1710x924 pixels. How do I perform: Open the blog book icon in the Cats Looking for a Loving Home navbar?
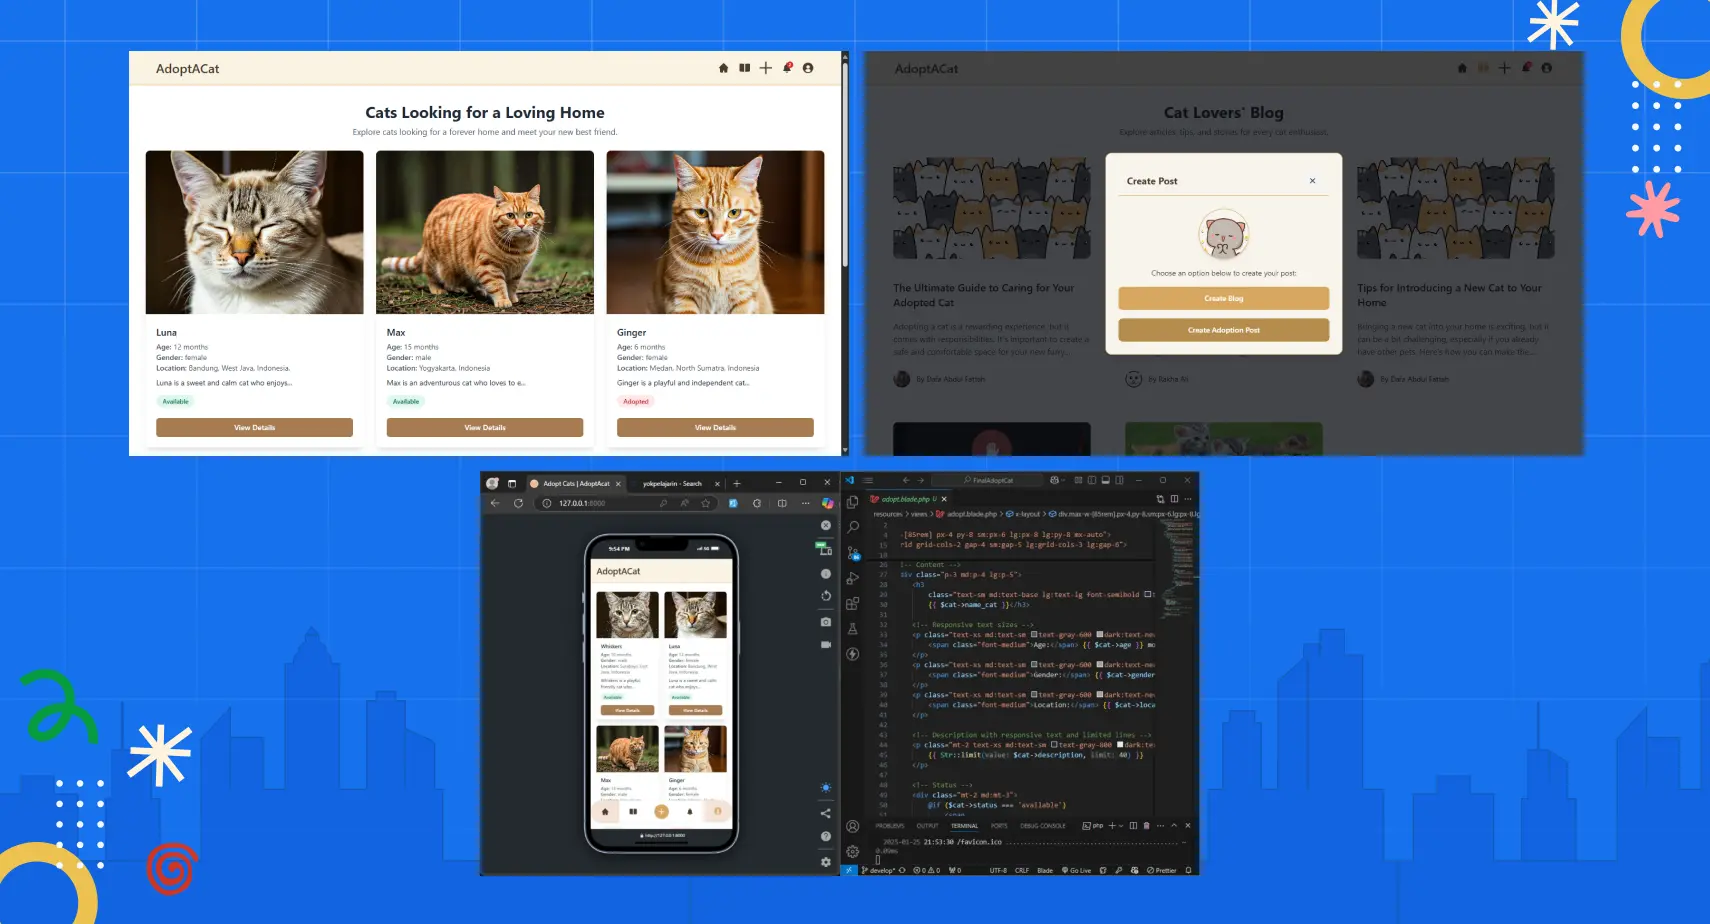tap(744, 68)
